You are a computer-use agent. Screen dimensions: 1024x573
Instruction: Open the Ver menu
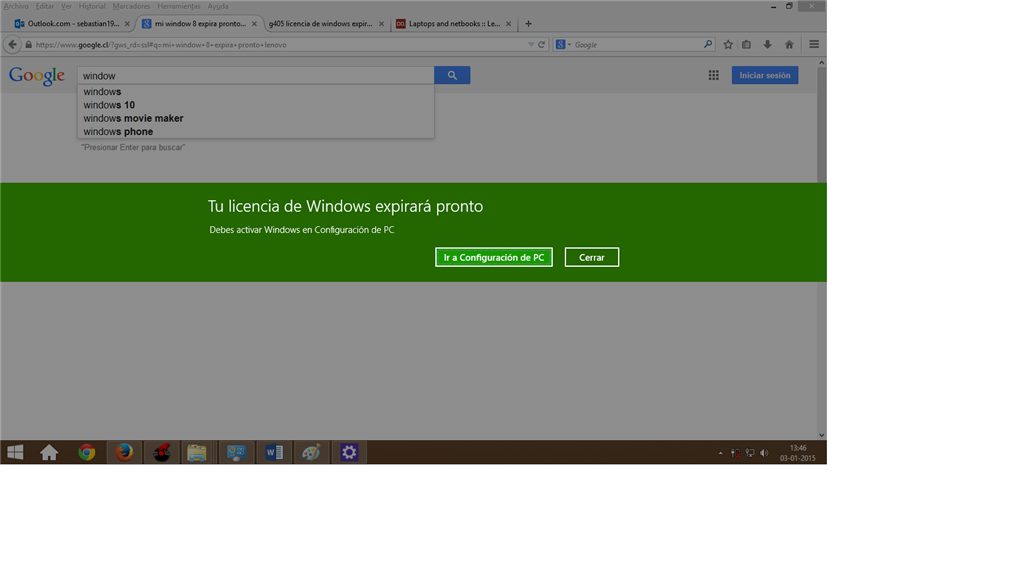[66, 6]
